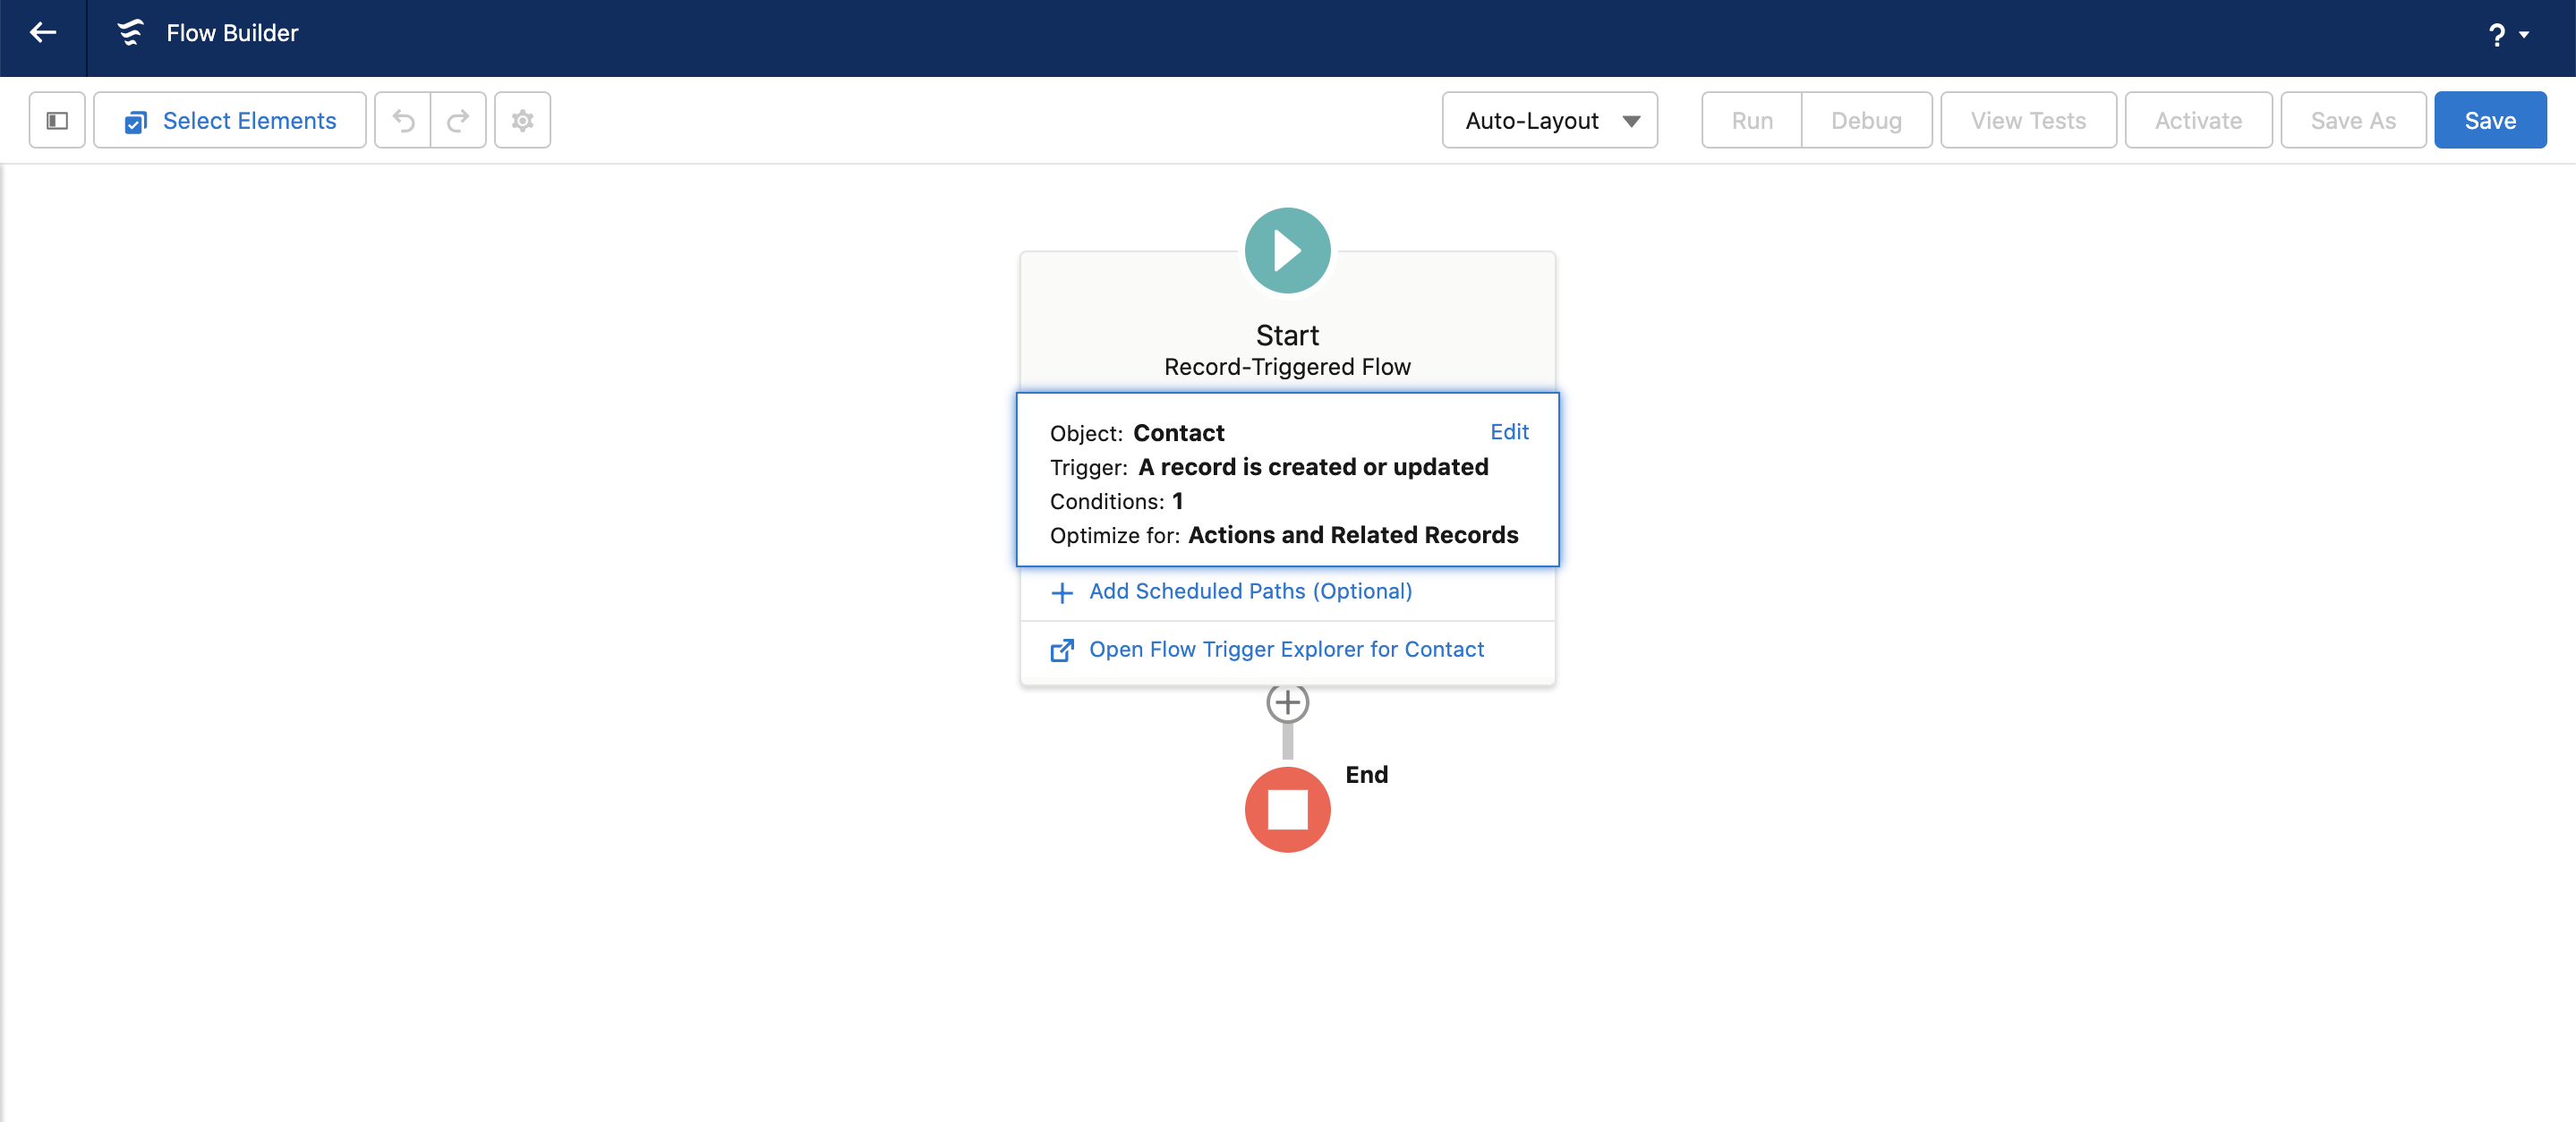Add Scheduled Paths (Optional)
The height and width of the screenshot is (1122, 2576).
pyautogui.click(x=1250, y=592)
